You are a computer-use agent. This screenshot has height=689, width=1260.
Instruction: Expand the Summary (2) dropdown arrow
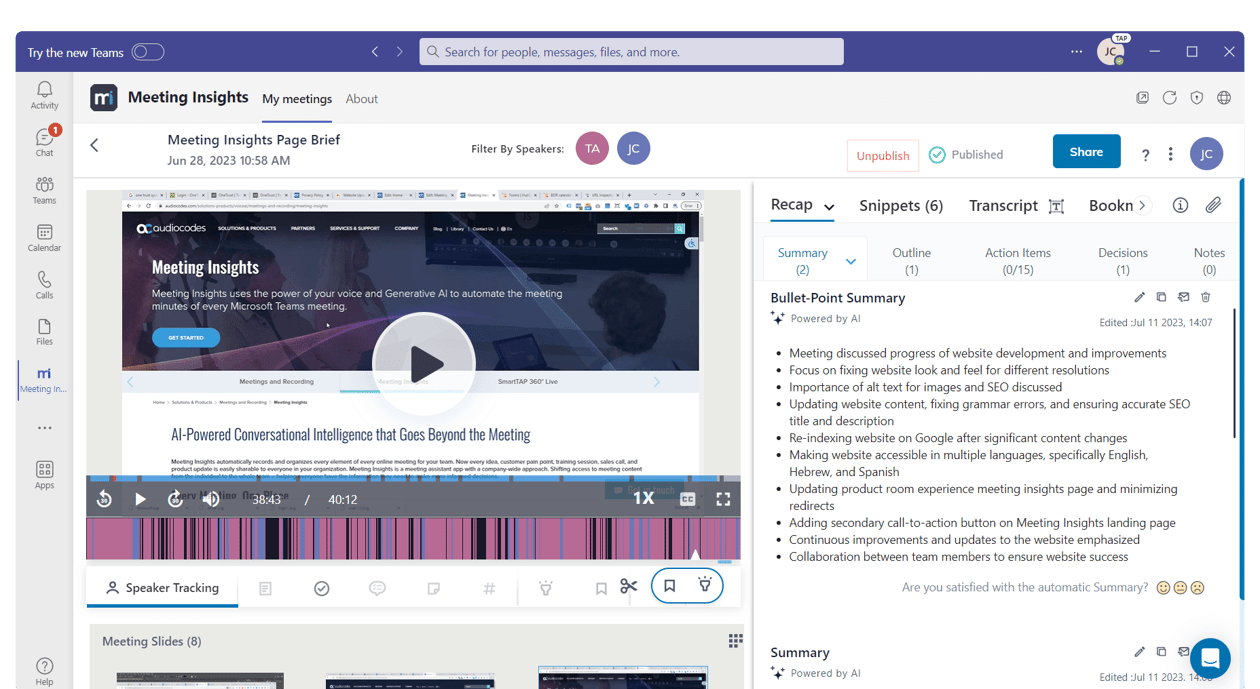click(x=851, y=262)
